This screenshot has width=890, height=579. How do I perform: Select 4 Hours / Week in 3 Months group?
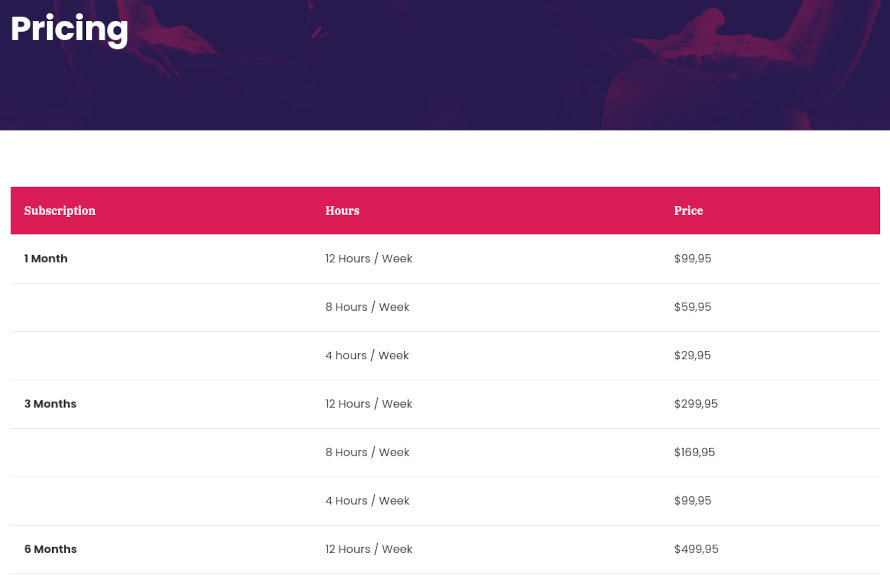(x=367, y=501)
